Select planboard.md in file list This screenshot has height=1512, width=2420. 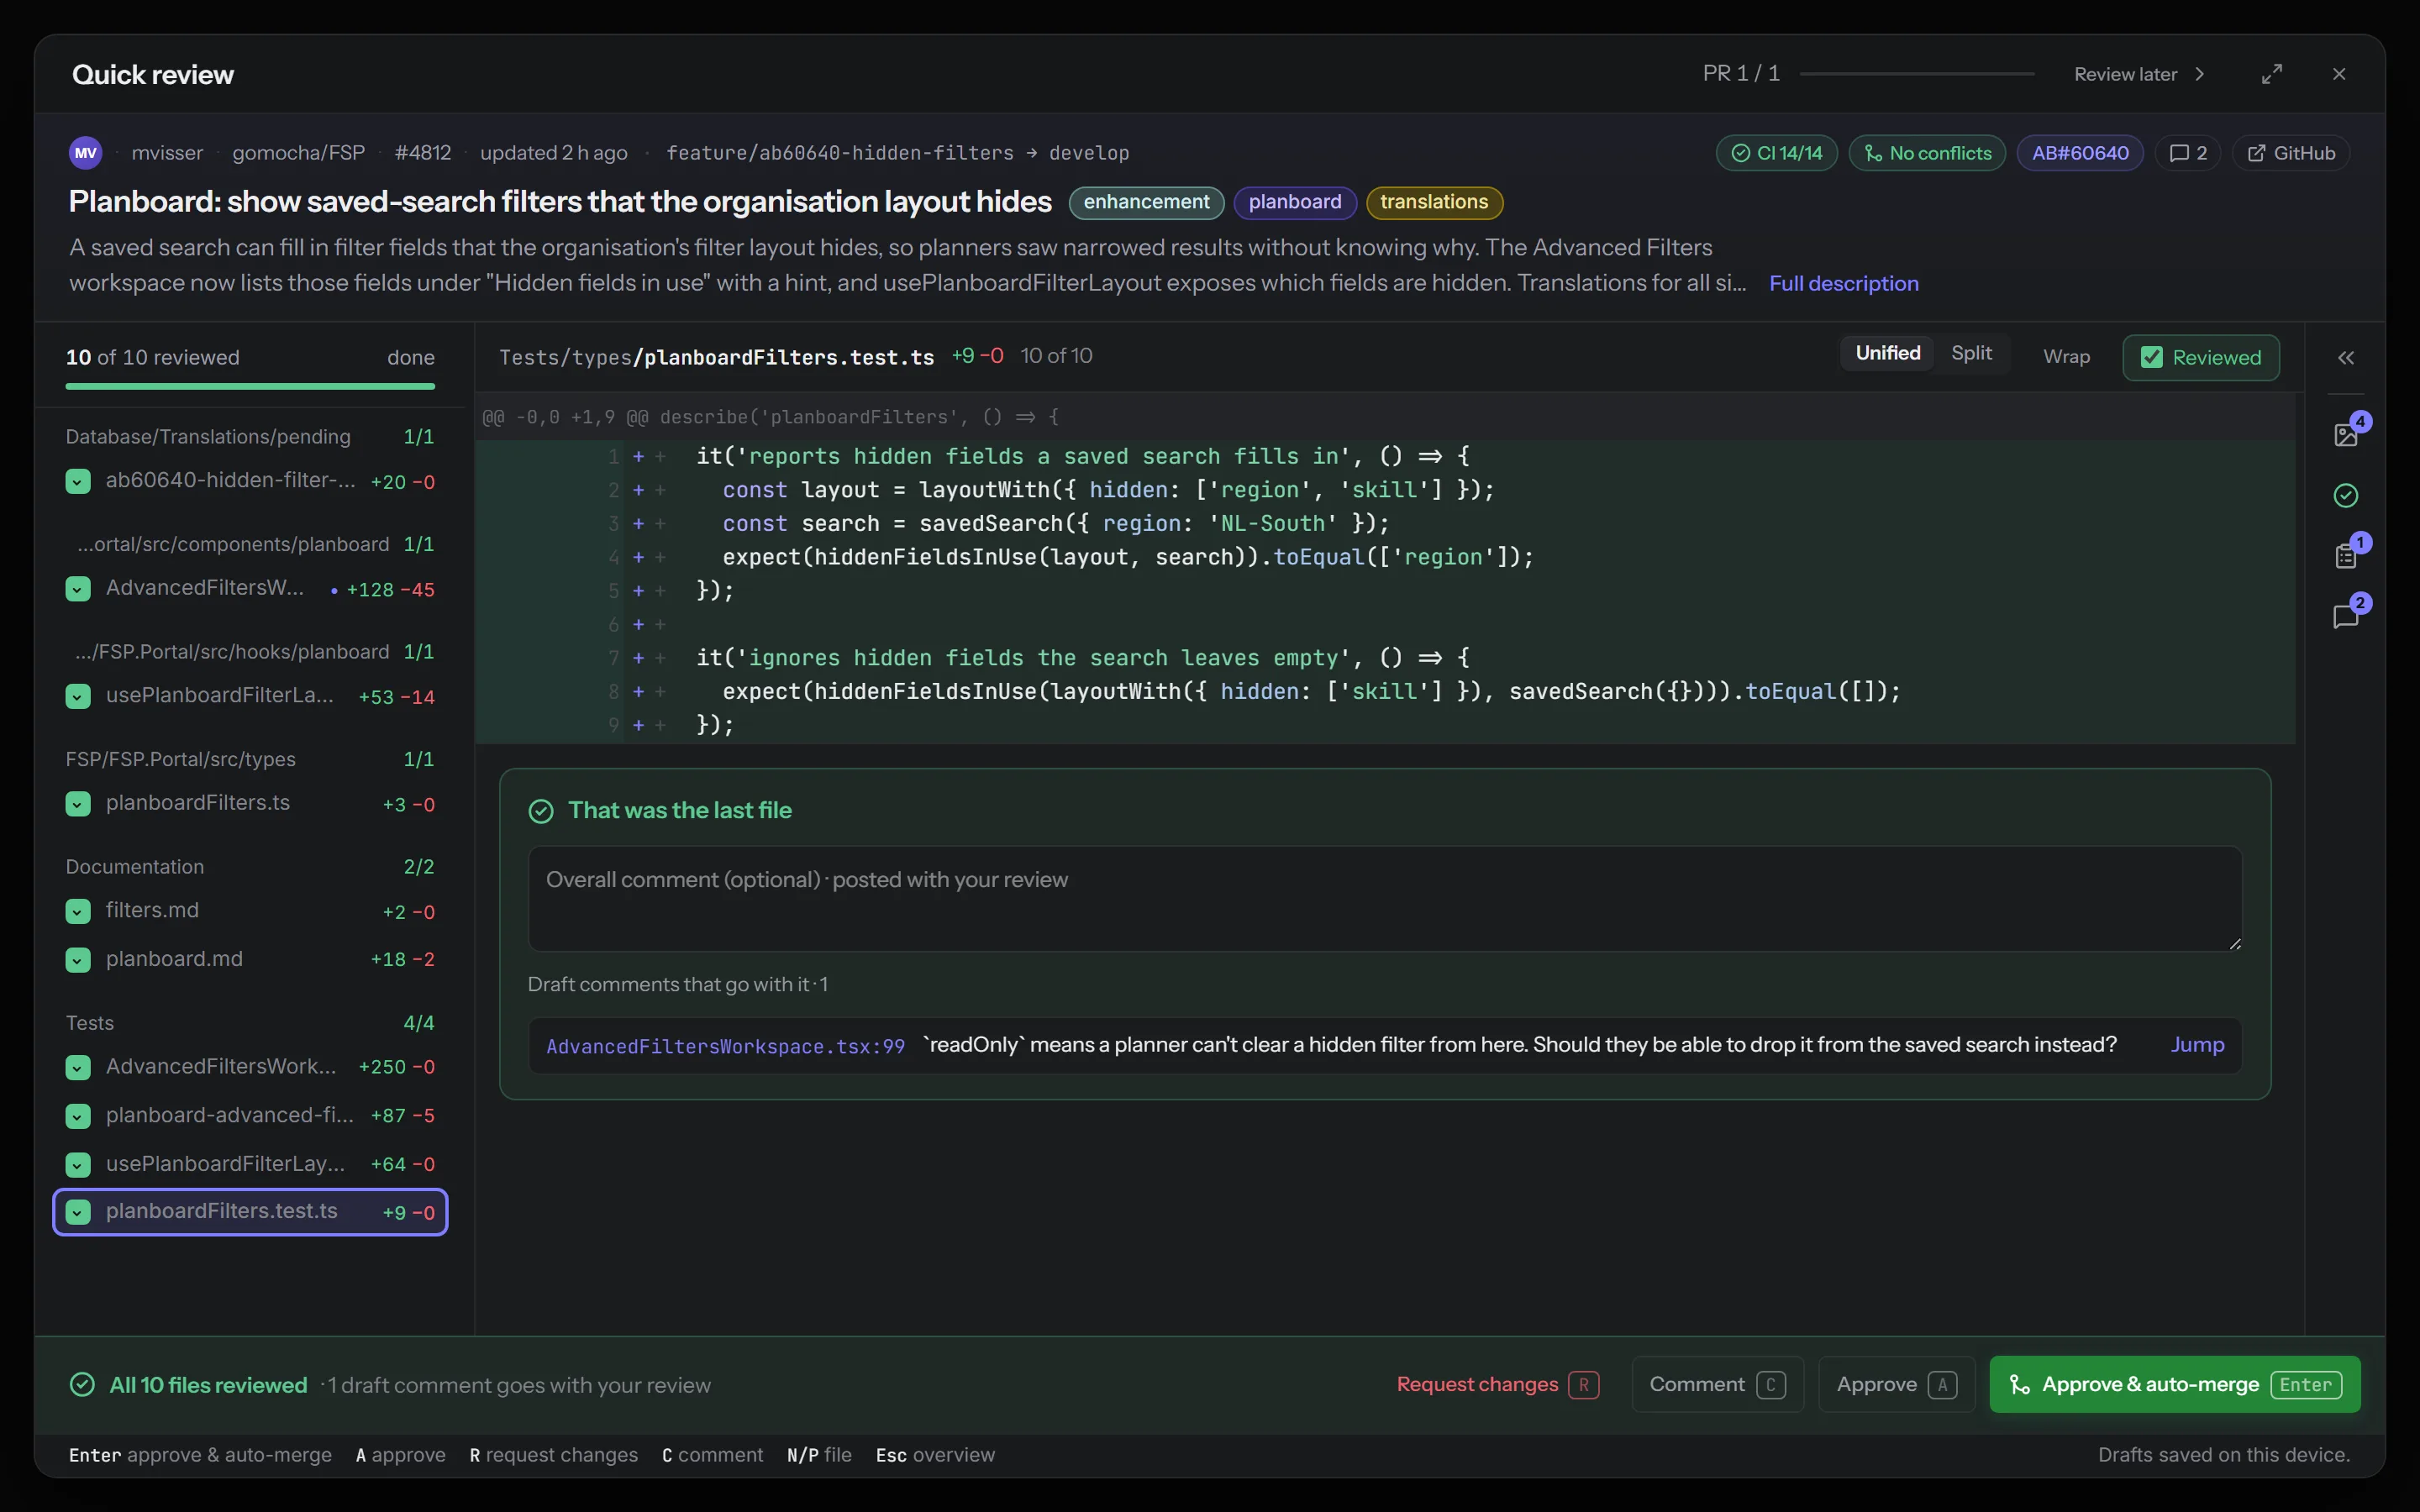[x=250, y=959]
